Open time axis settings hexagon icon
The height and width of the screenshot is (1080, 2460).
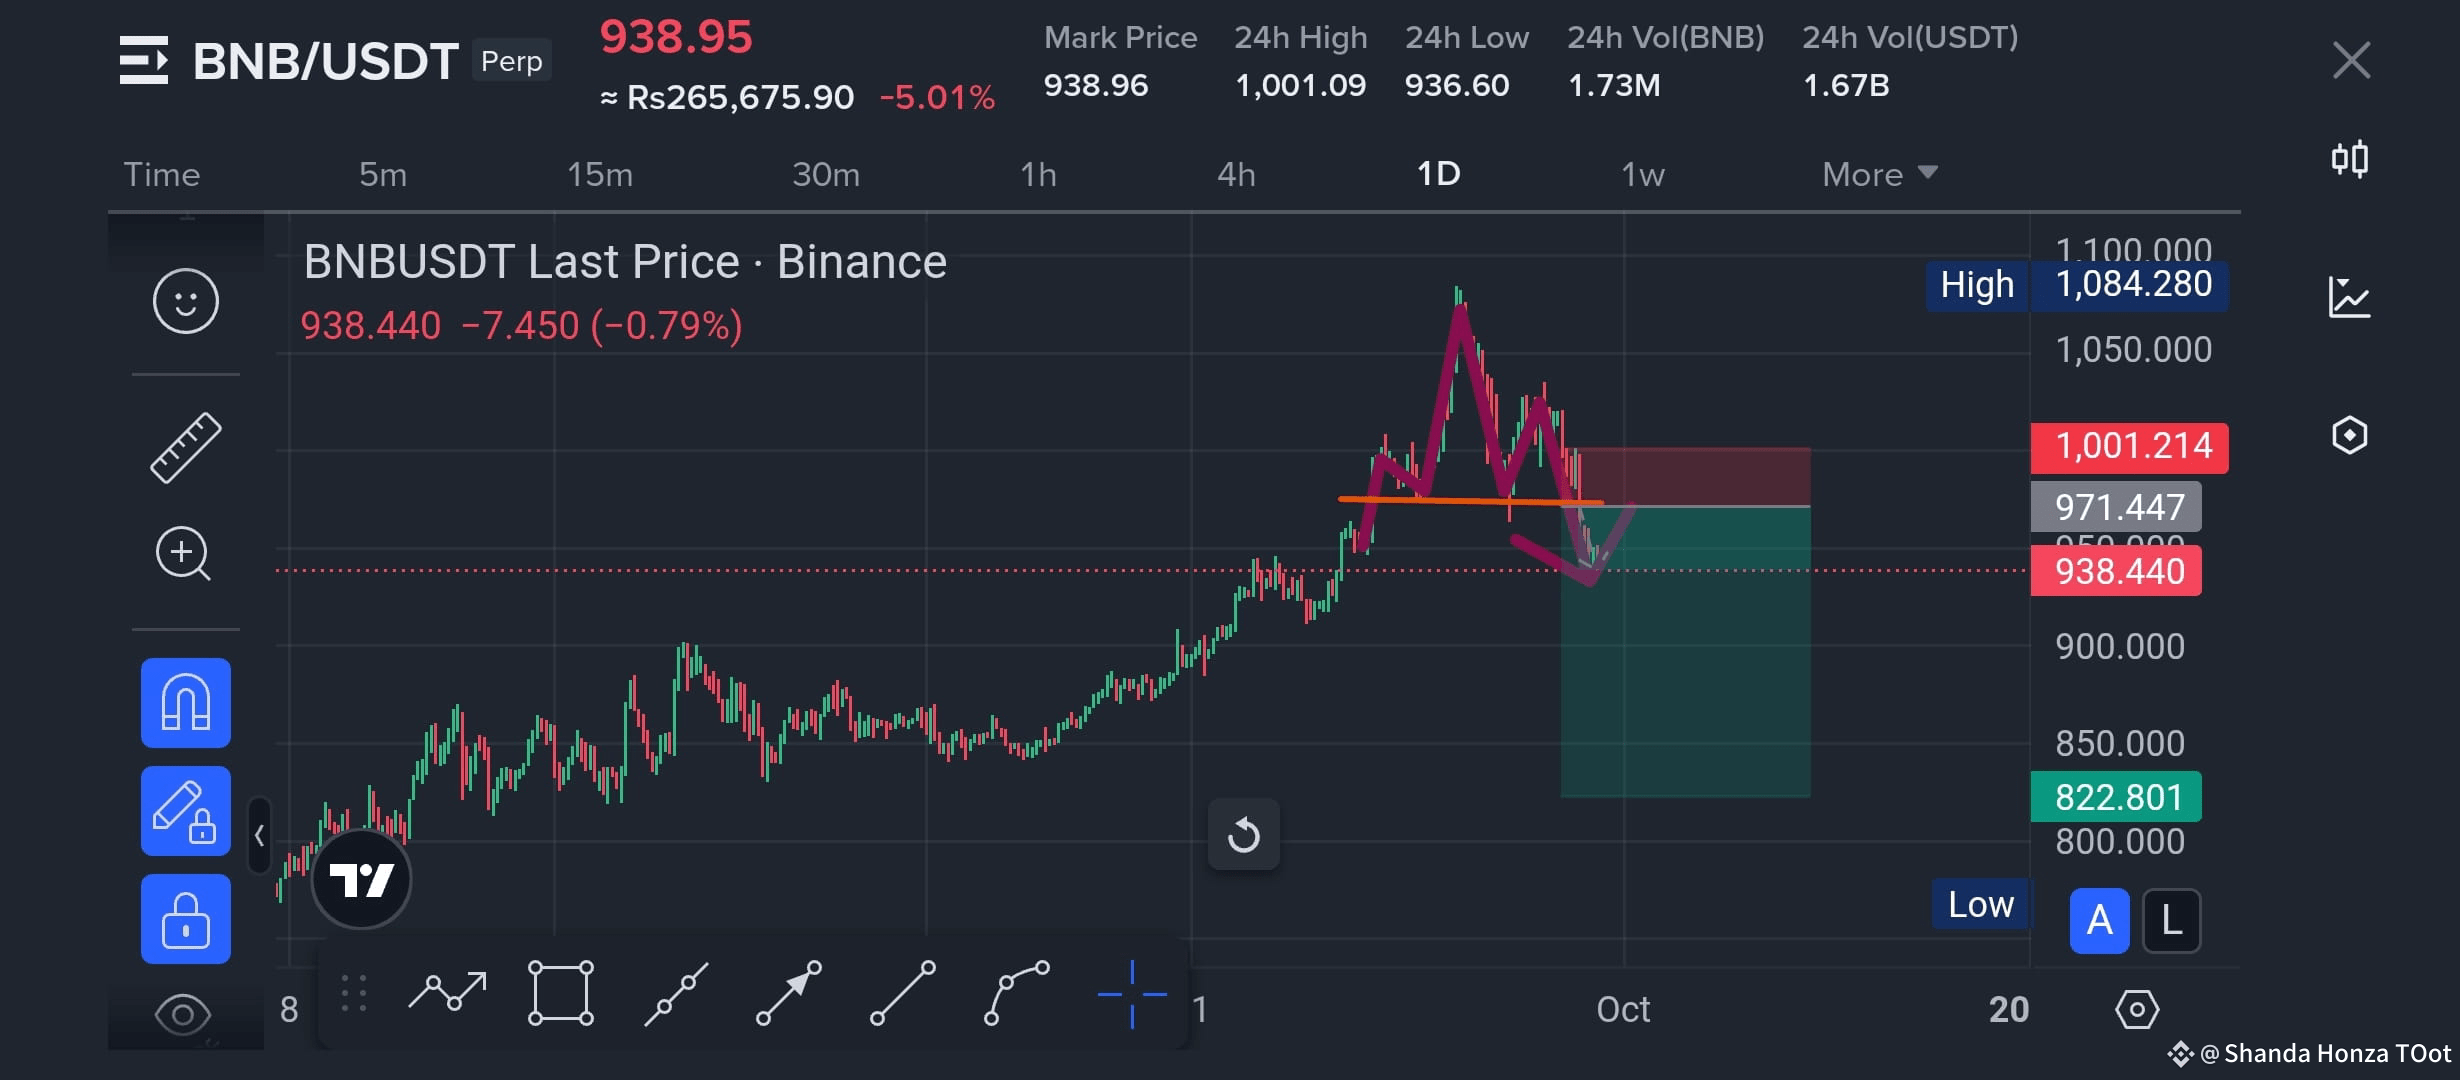2137,1010
